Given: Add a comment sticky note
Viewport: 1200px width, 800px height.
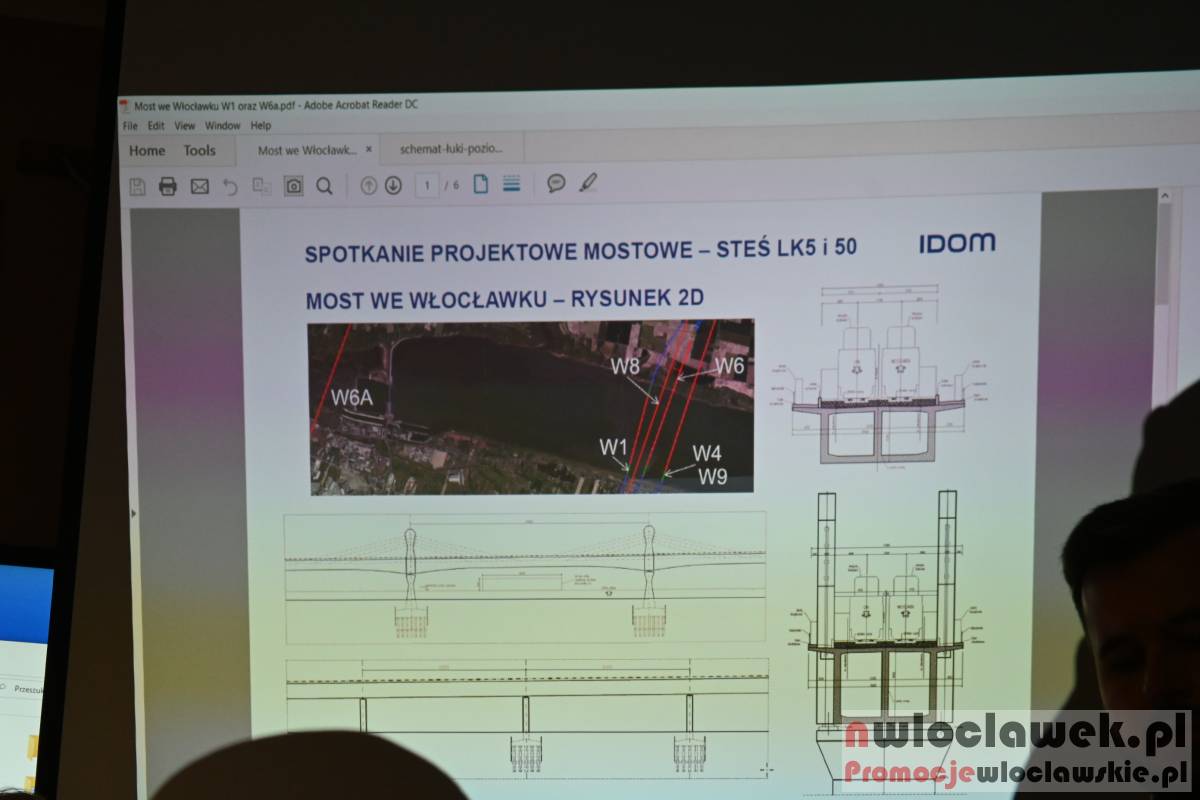Looking at the screenshot, I should point(557,183).
